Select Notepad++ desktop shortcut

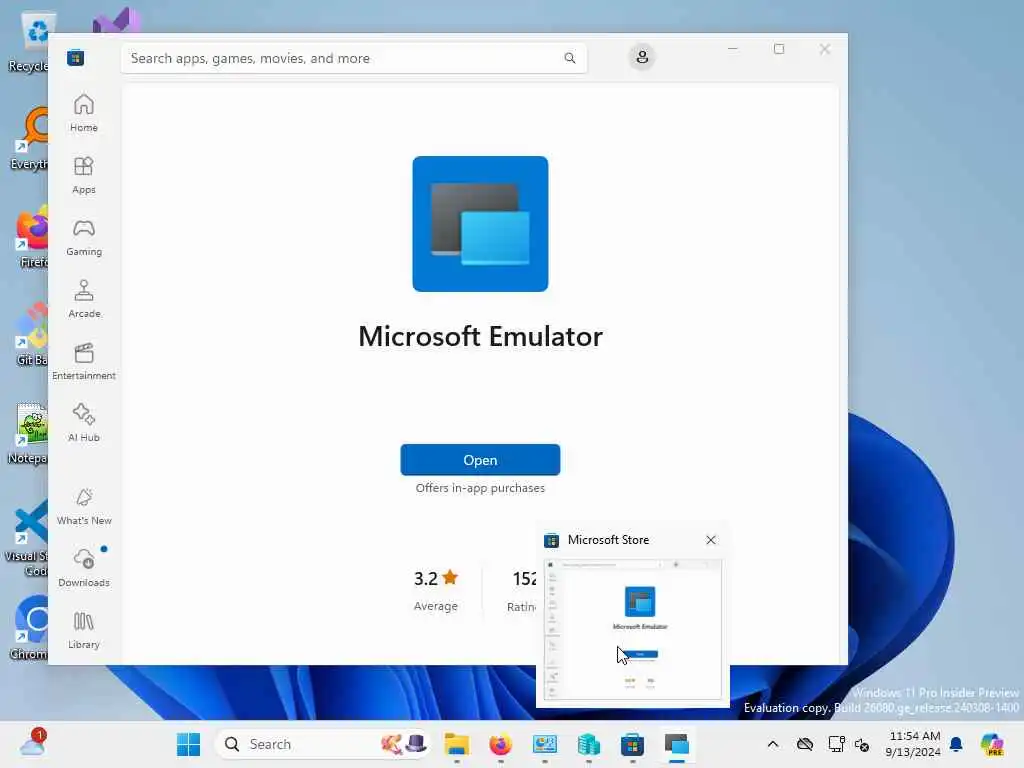[29, 433]
